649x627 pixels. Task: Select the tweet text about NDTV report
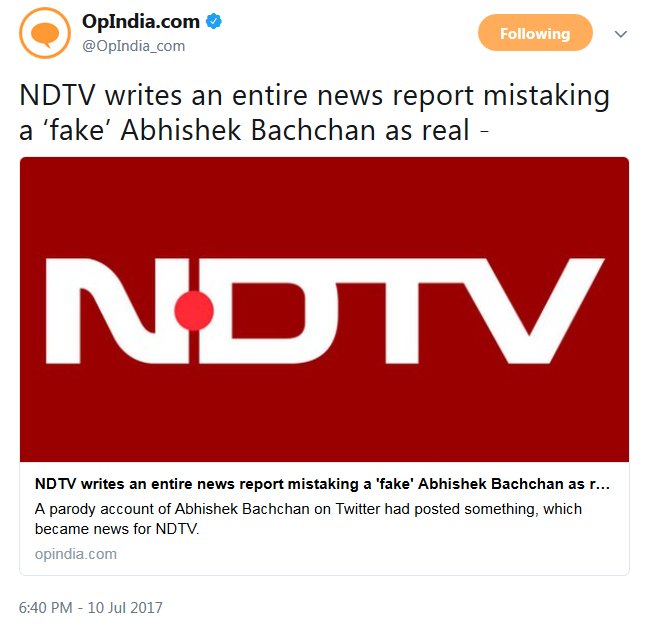[315, 113]
